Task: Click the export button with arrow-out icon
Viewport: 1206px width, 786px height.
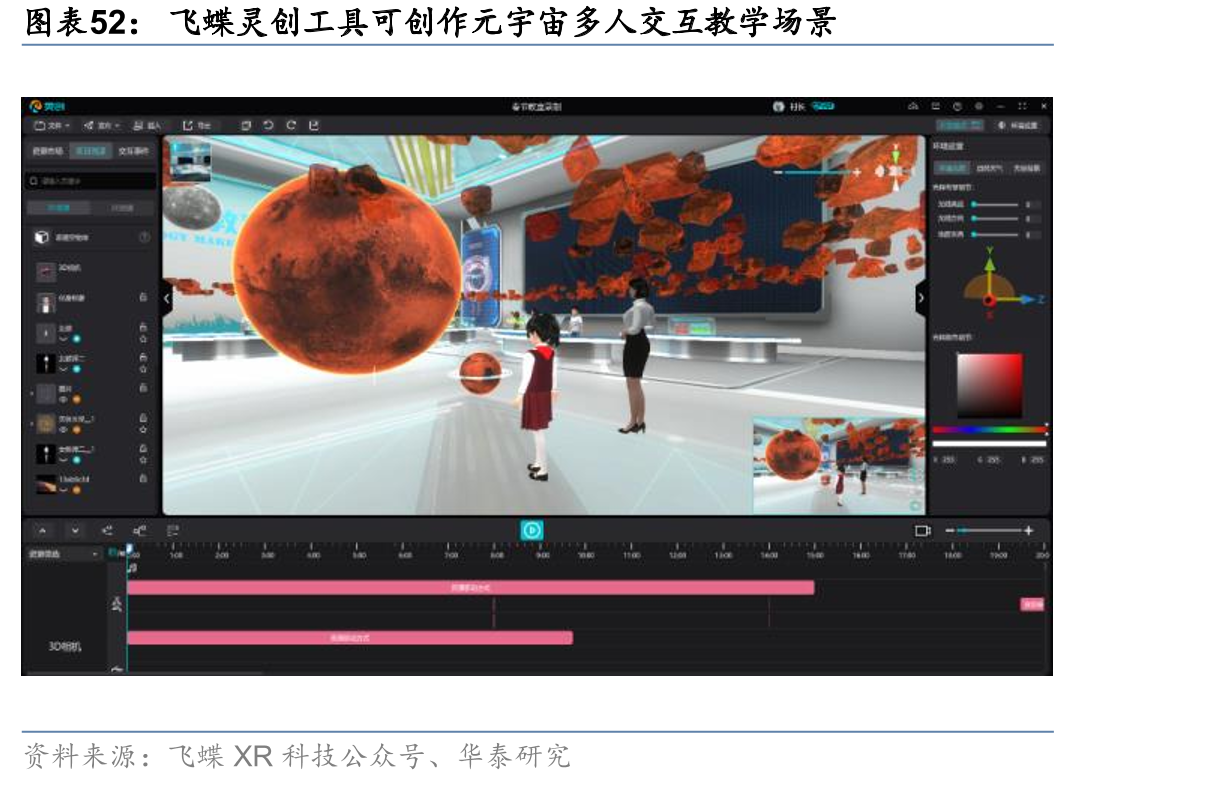Action: click(197, 125)
